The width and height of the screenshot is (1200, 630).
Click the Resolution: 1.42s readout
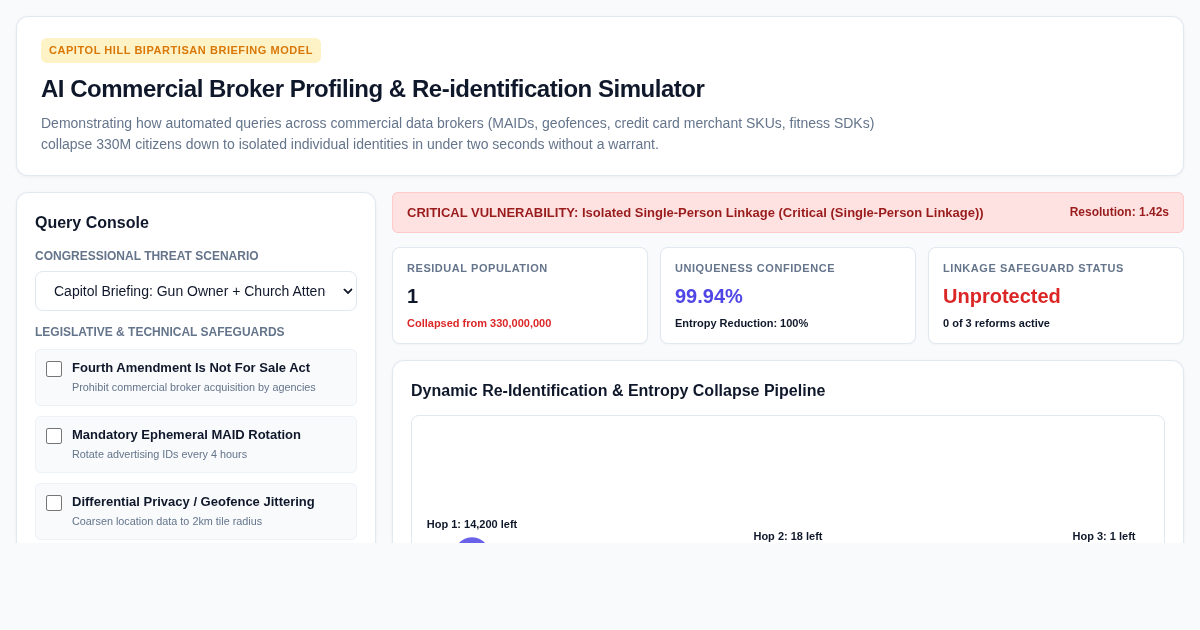(1119, 212)
